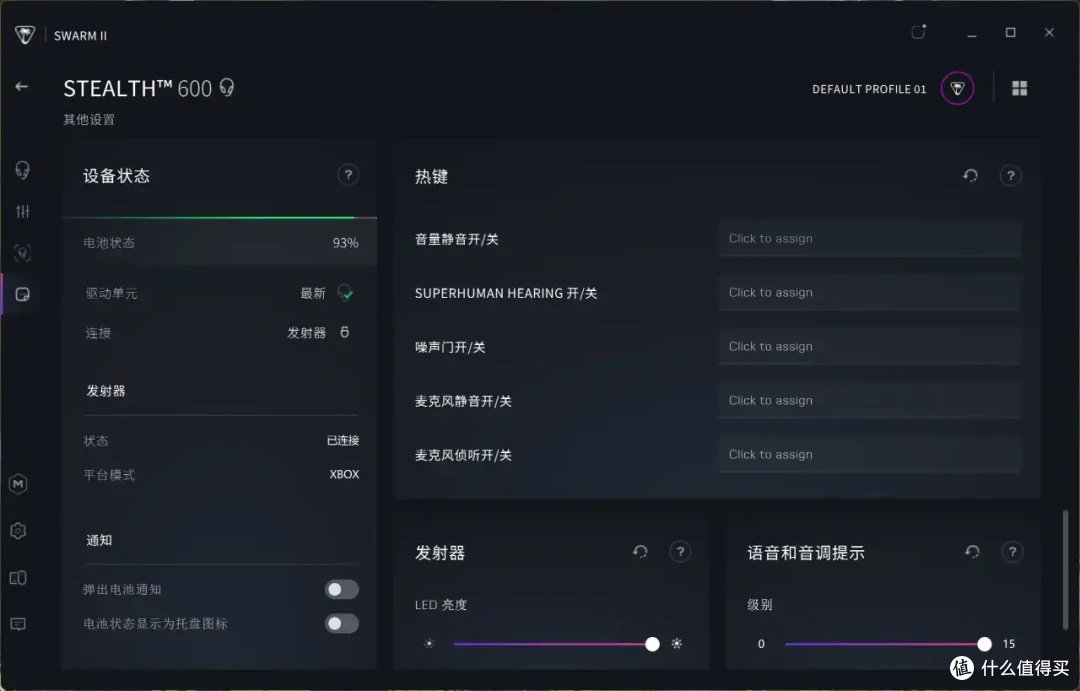Click the pin window icon in title bar
This screenshot has height=691, width=1080.
tap(919, 32)
